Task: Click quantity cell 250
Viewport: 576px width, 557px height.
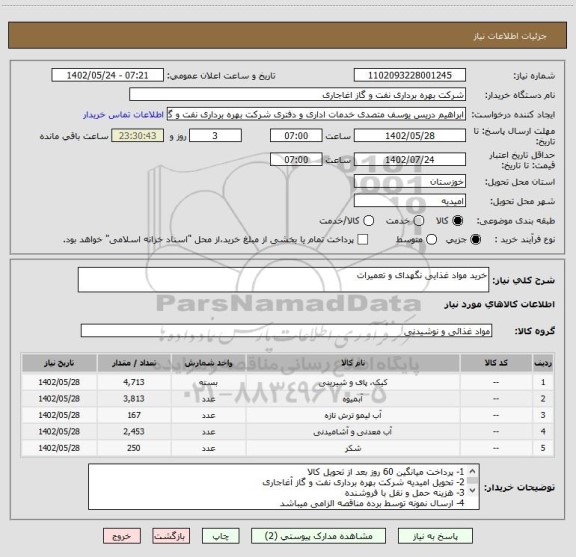Action: (x=134, y=448)
